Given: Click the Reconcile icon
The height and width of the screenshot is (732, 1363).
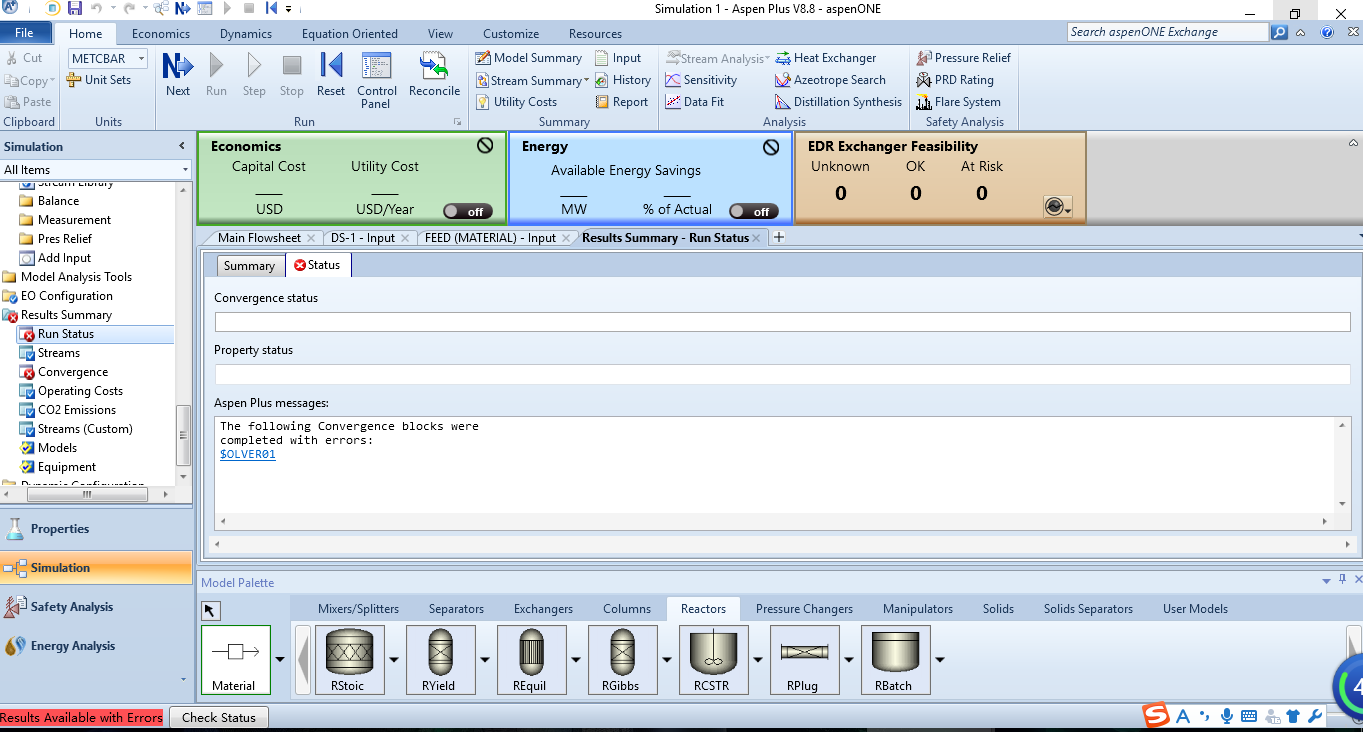Looking at the screenshot, I should (434, 75).
